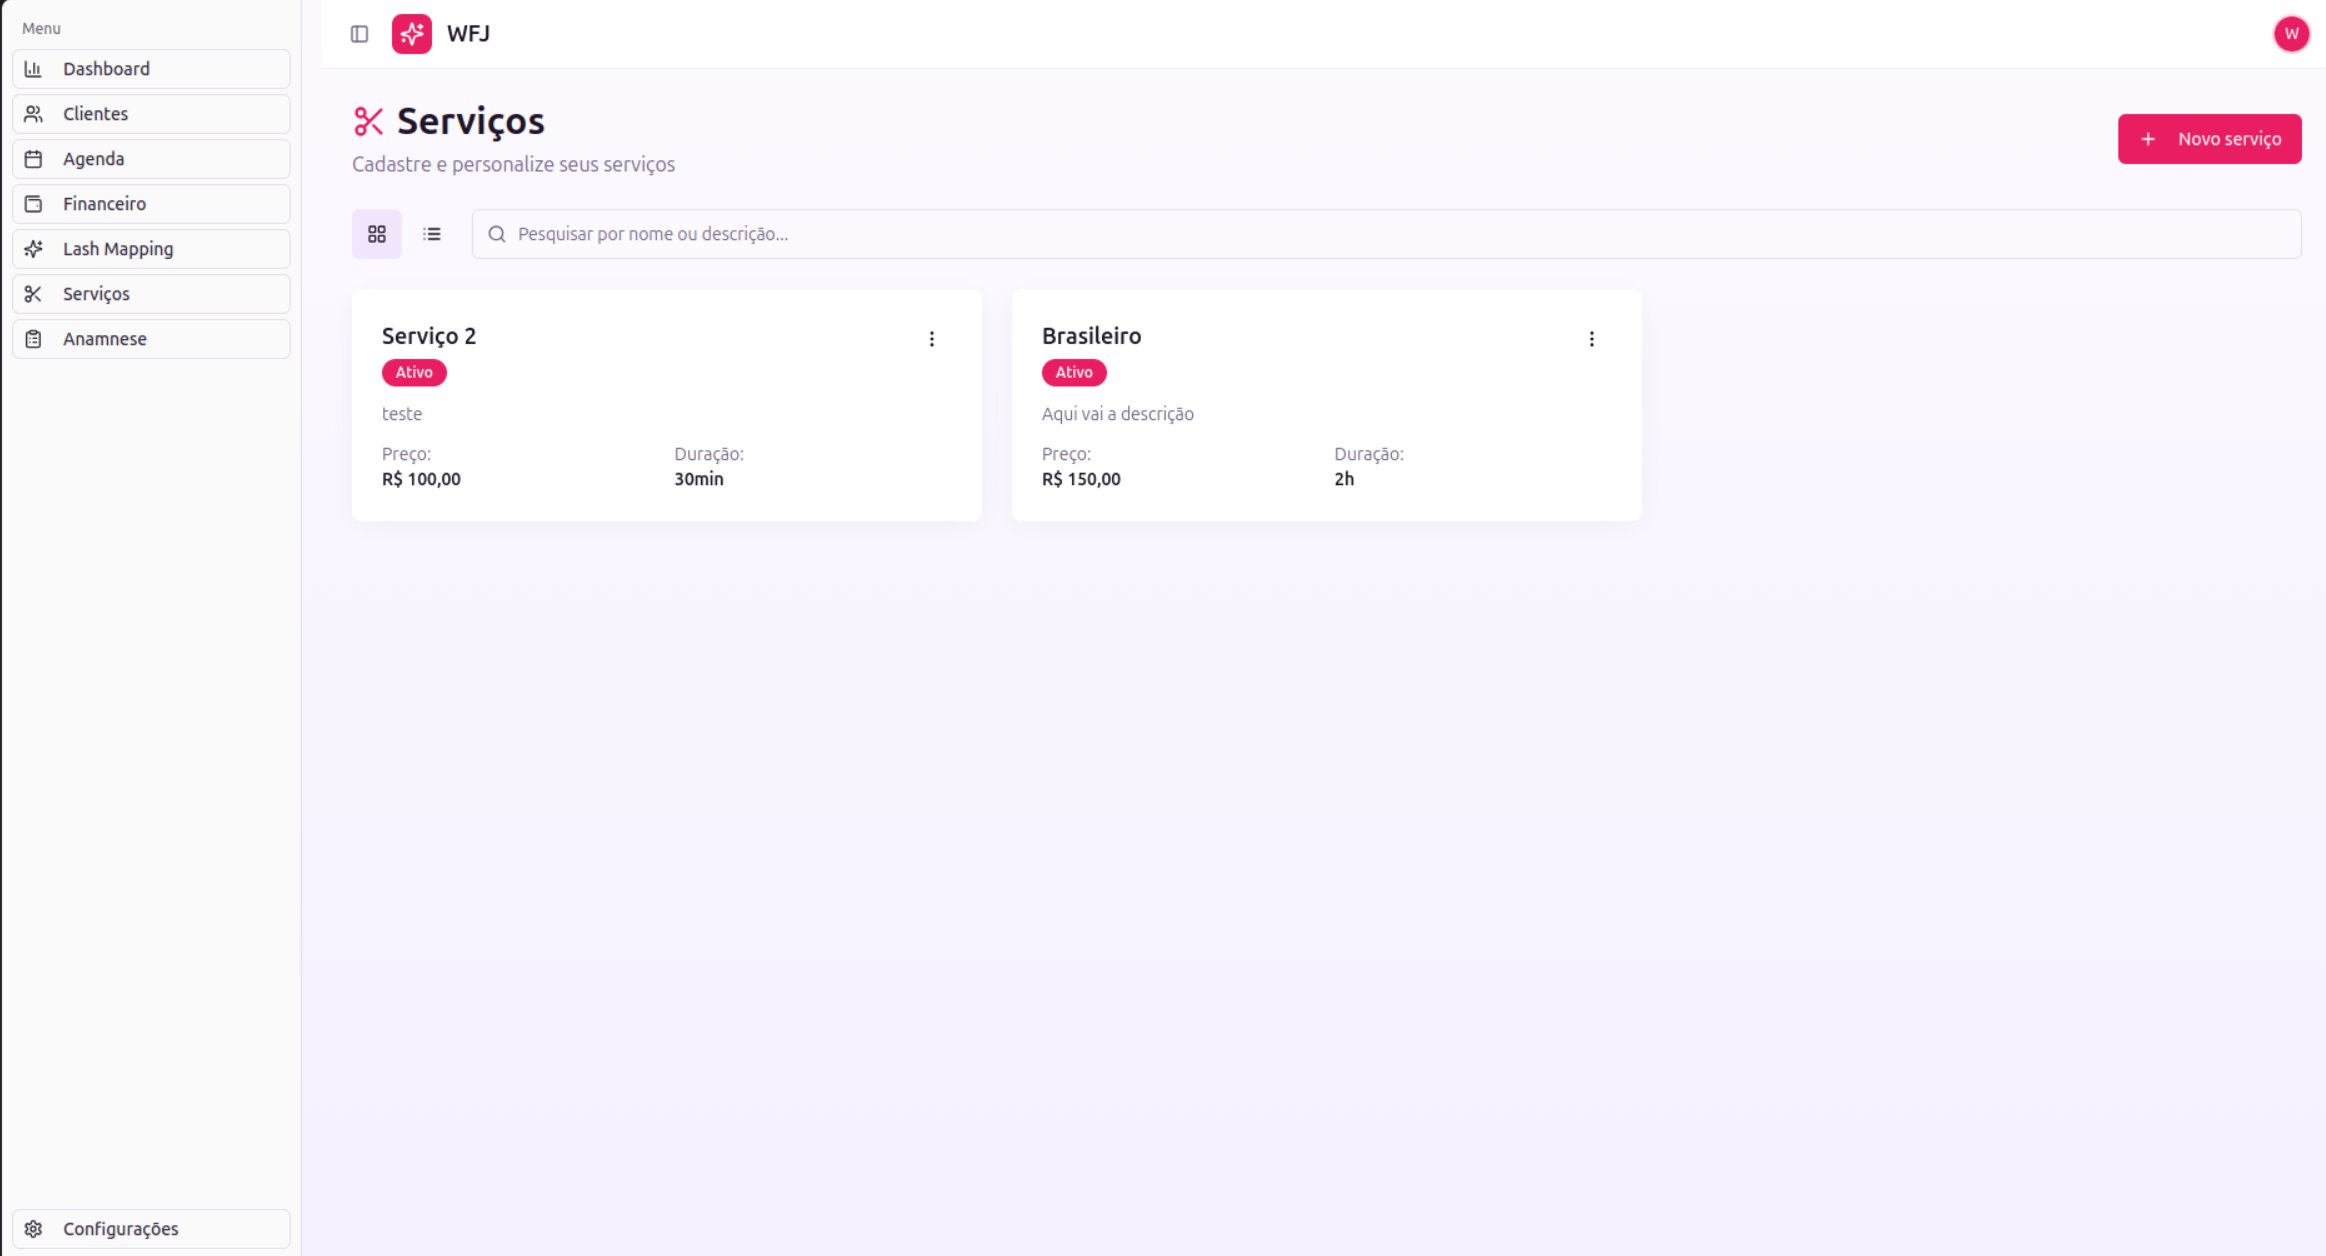Go to Clientes in the menu

[x=151, y=114]
